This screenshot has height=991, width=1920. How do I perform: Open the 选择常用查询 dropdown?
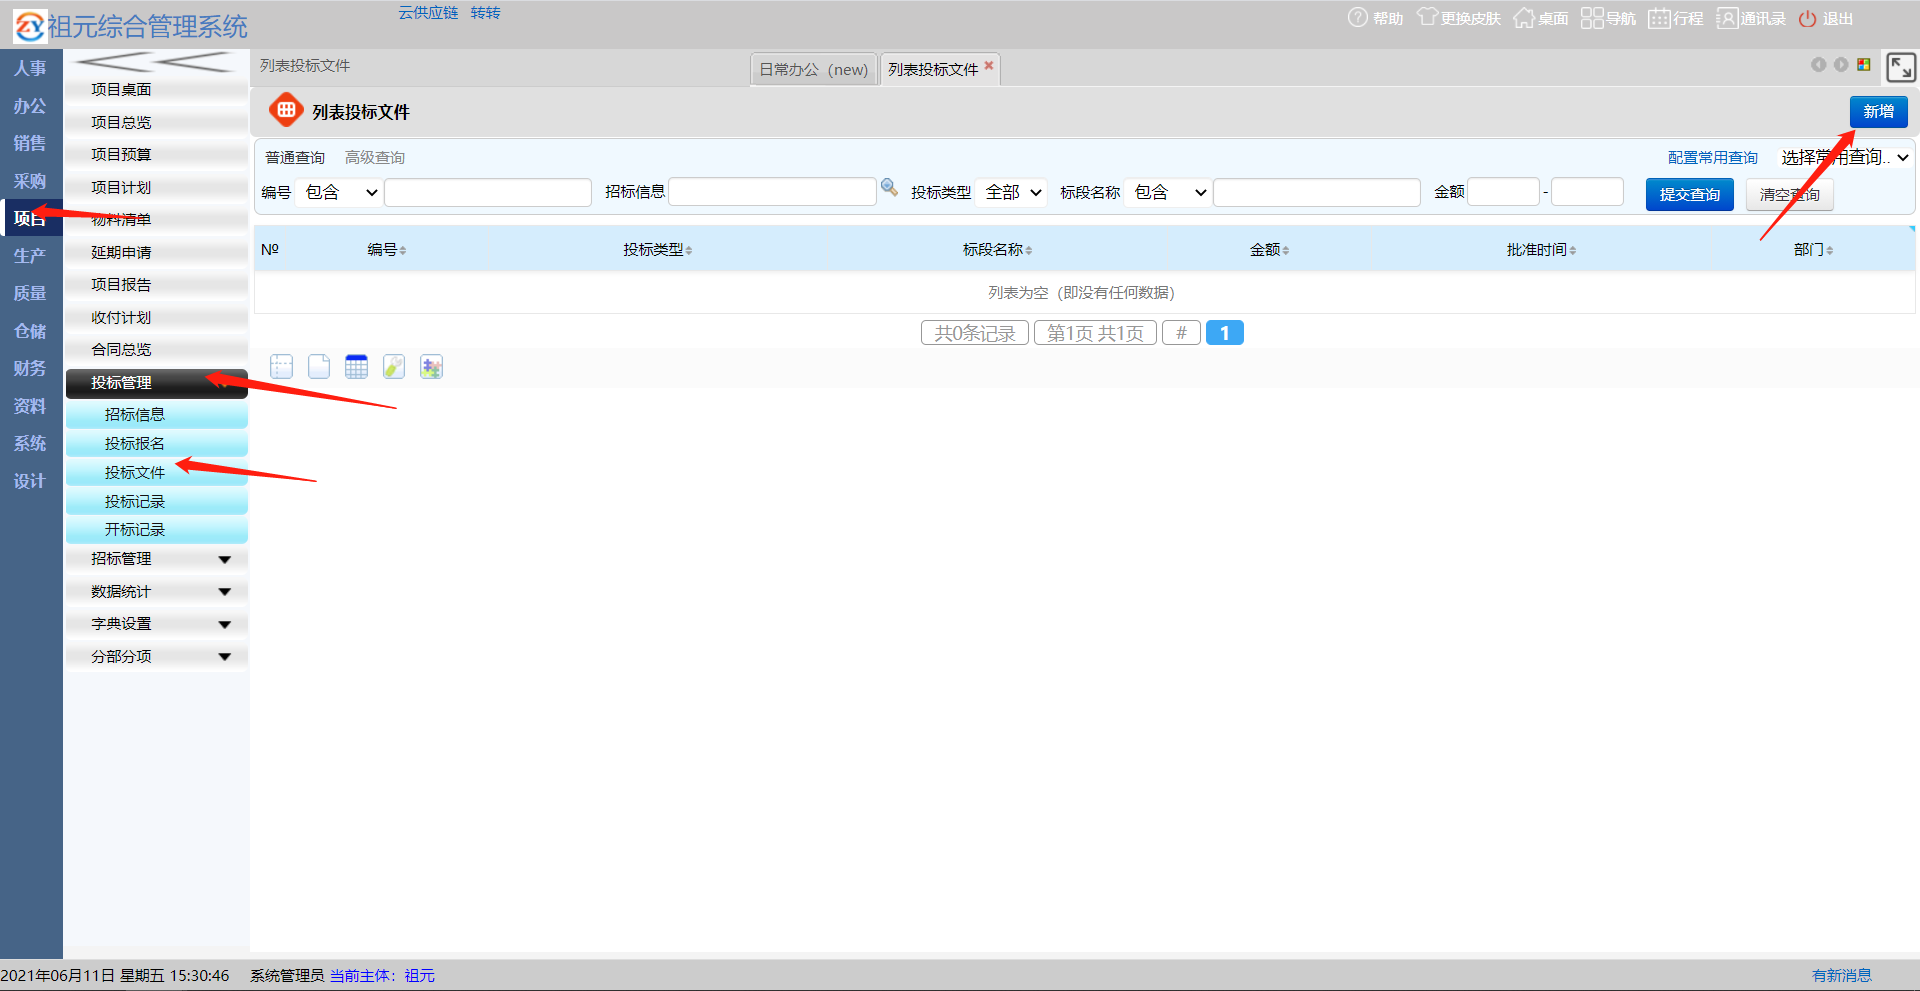point(1845,157)
